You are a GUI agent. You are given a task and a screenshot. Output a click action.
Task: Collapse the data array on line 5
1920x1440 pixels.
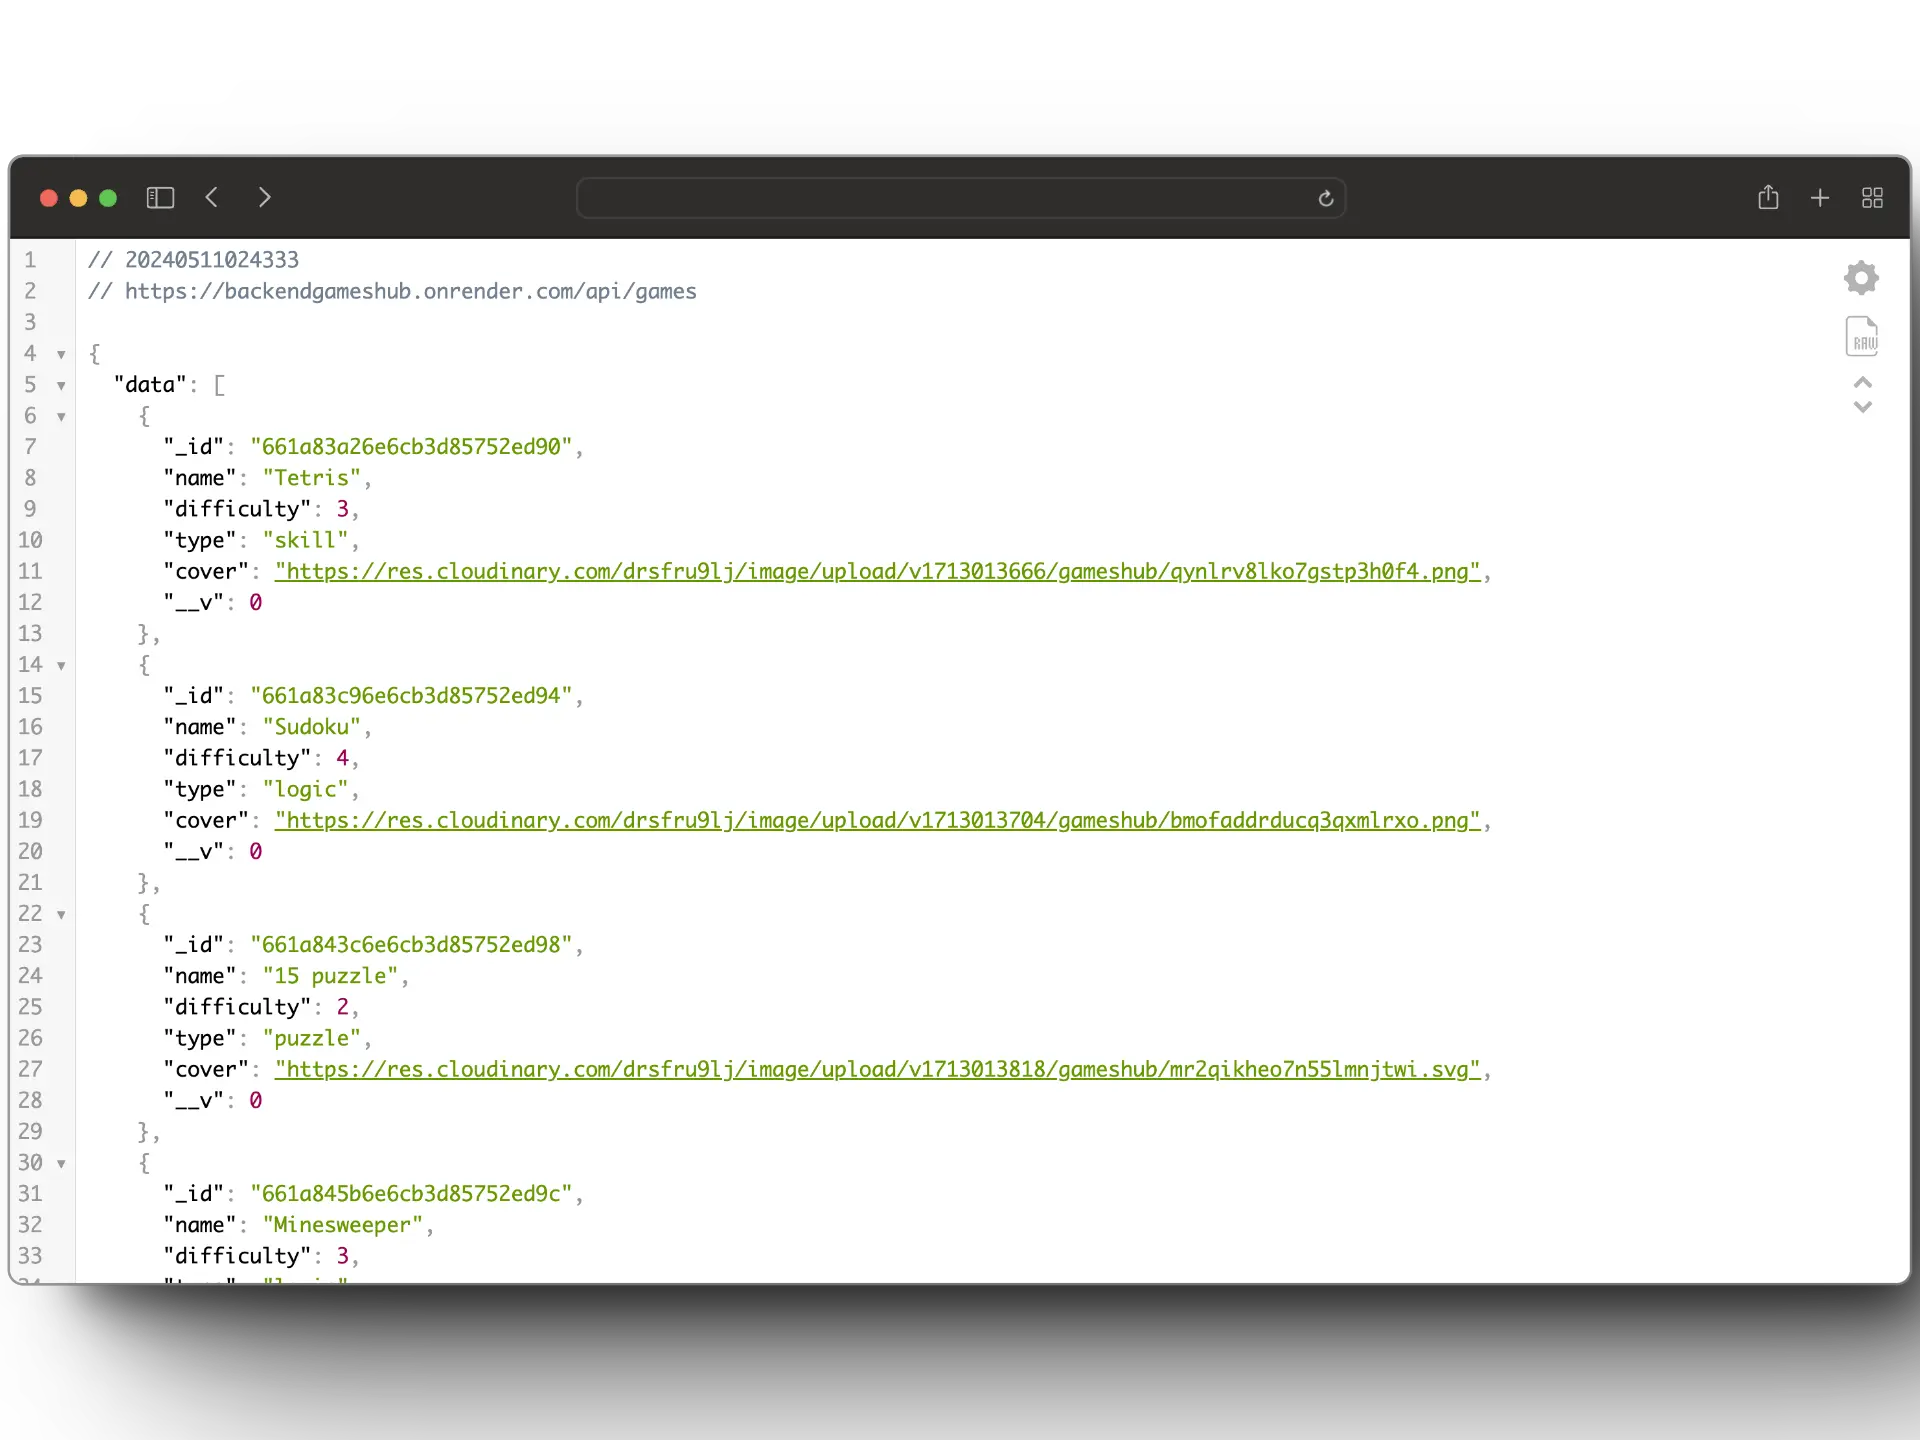pyautogui.click(x=60, y=385)
